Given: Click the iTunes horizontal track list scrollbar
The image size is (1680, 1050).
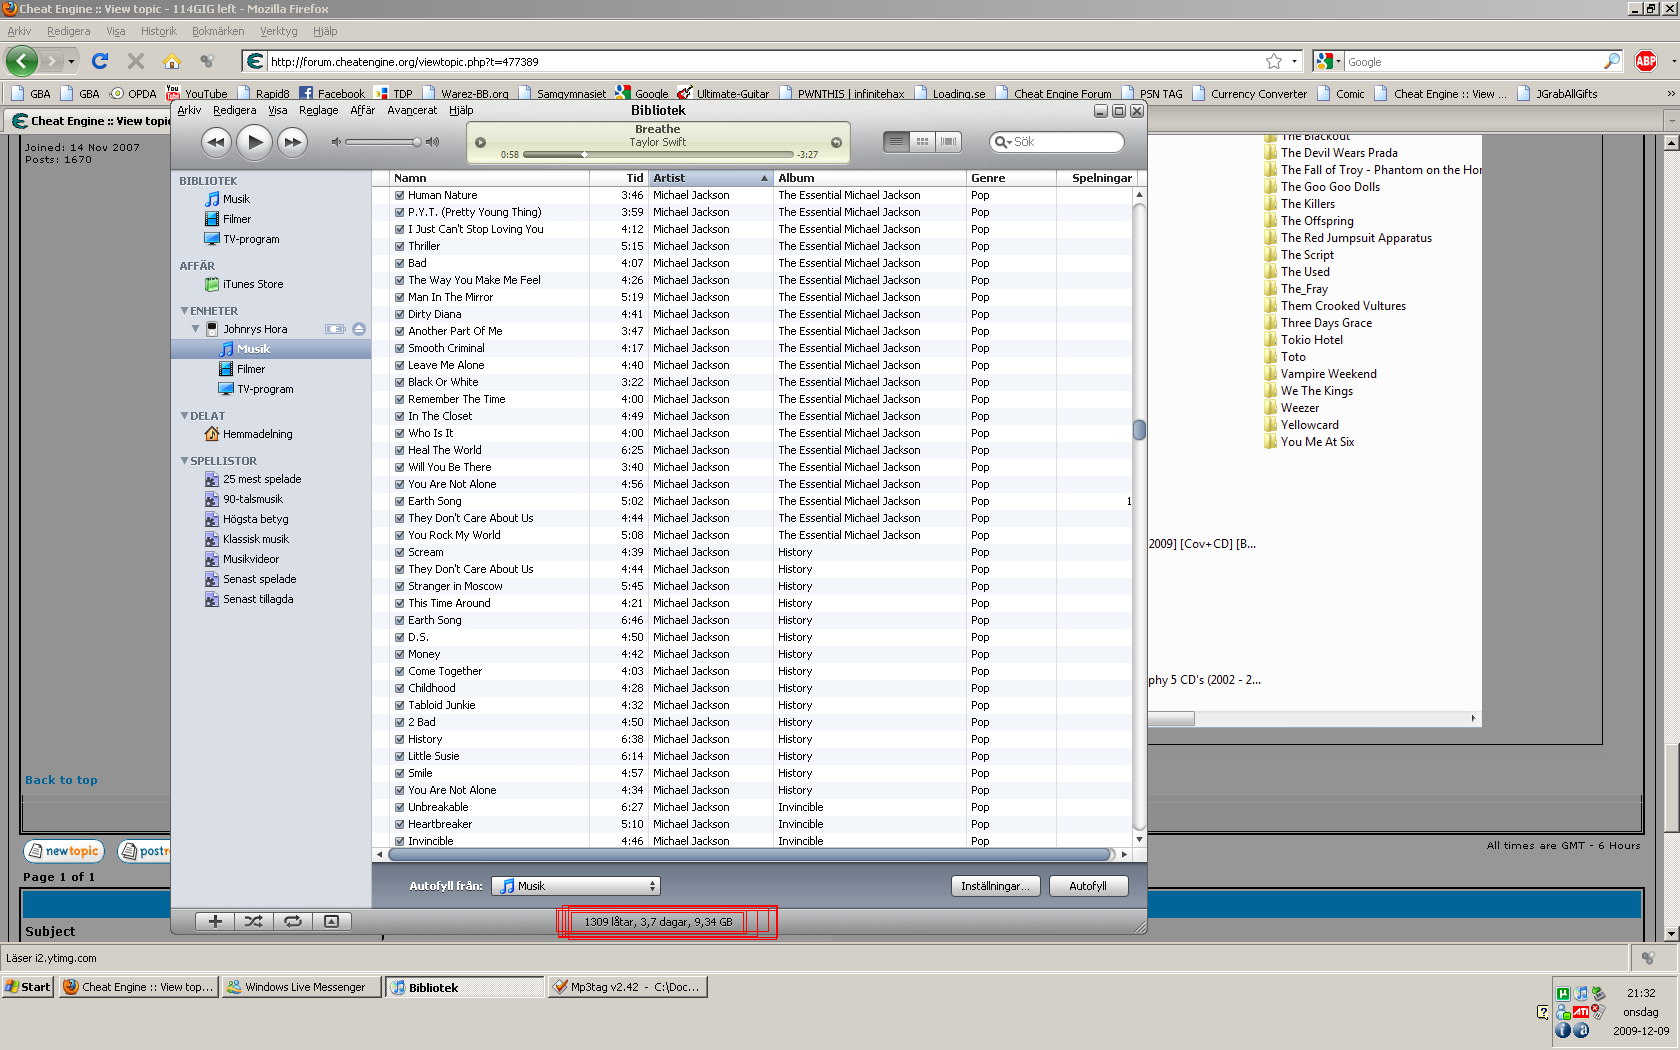Looking at the screenshot, I should 750,854.
